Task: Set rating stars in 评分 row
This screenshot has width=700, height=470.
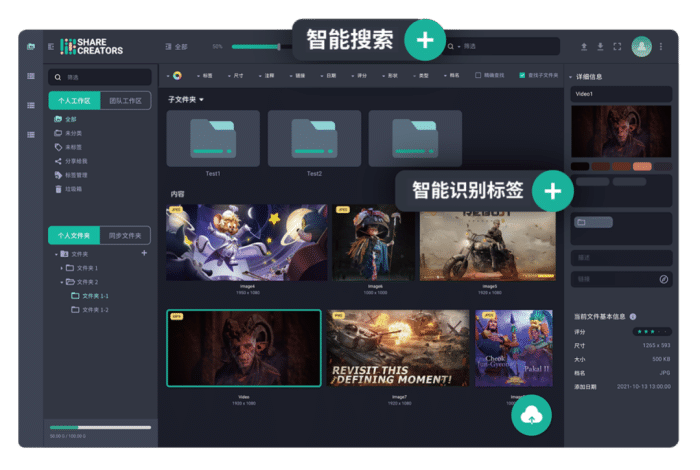Action: (652, 332)
